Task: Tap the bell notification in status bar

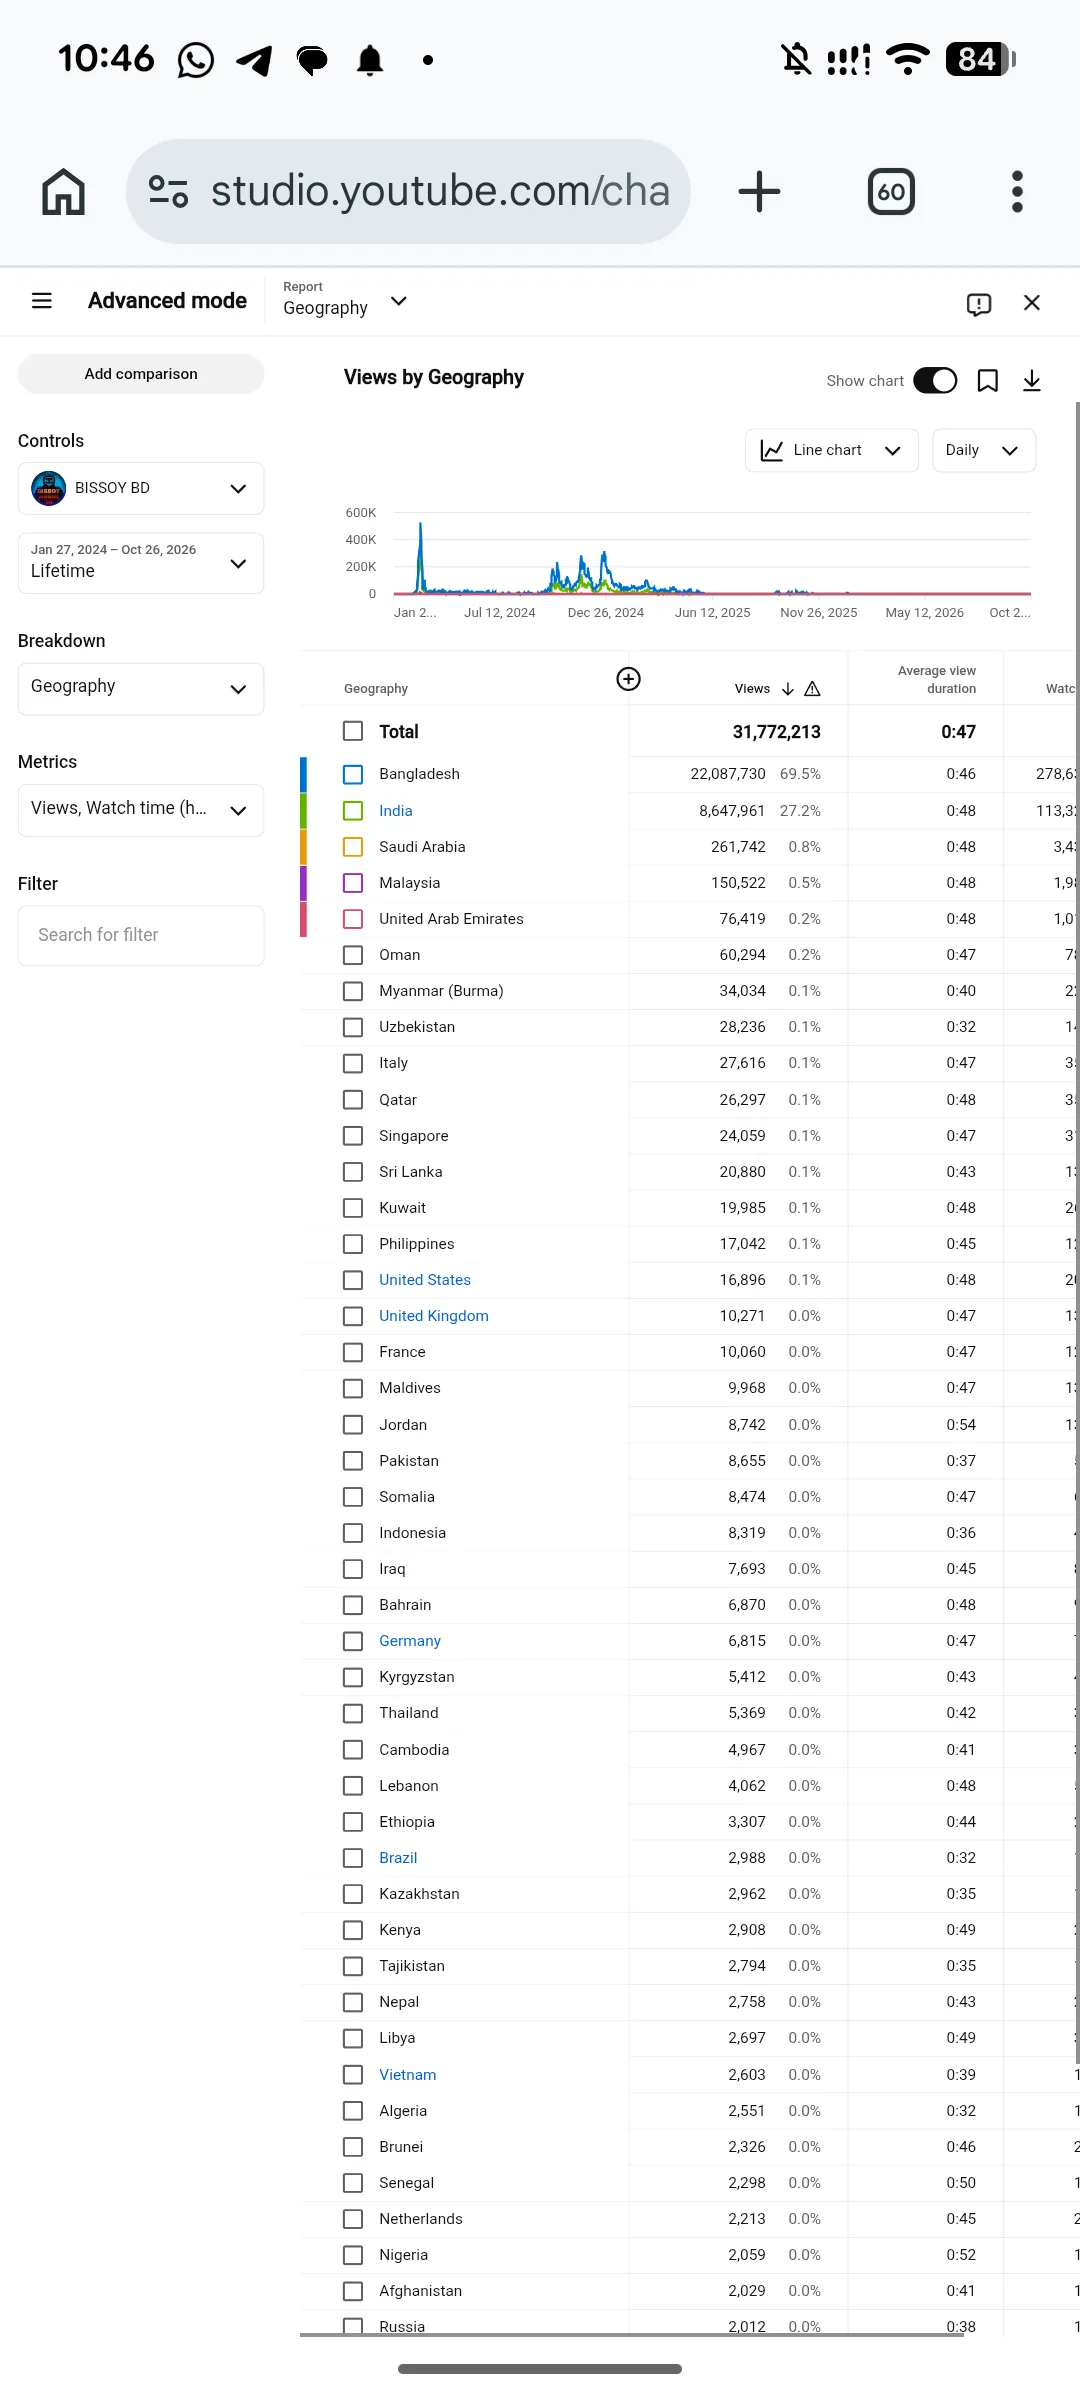Action: click(x=370, y=60)
